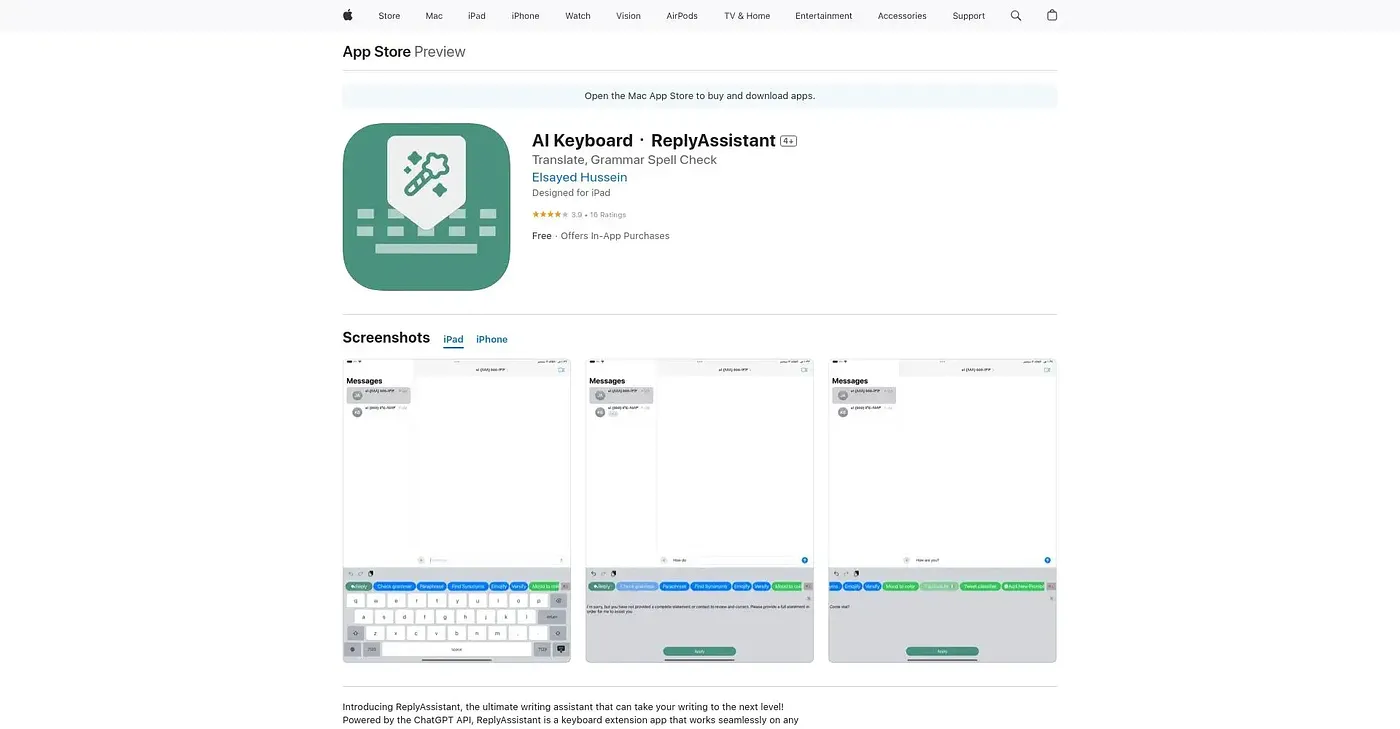This screenshot has height=729, width=1400.
Task: Open the iPad nav item
Action: point(477,16)
